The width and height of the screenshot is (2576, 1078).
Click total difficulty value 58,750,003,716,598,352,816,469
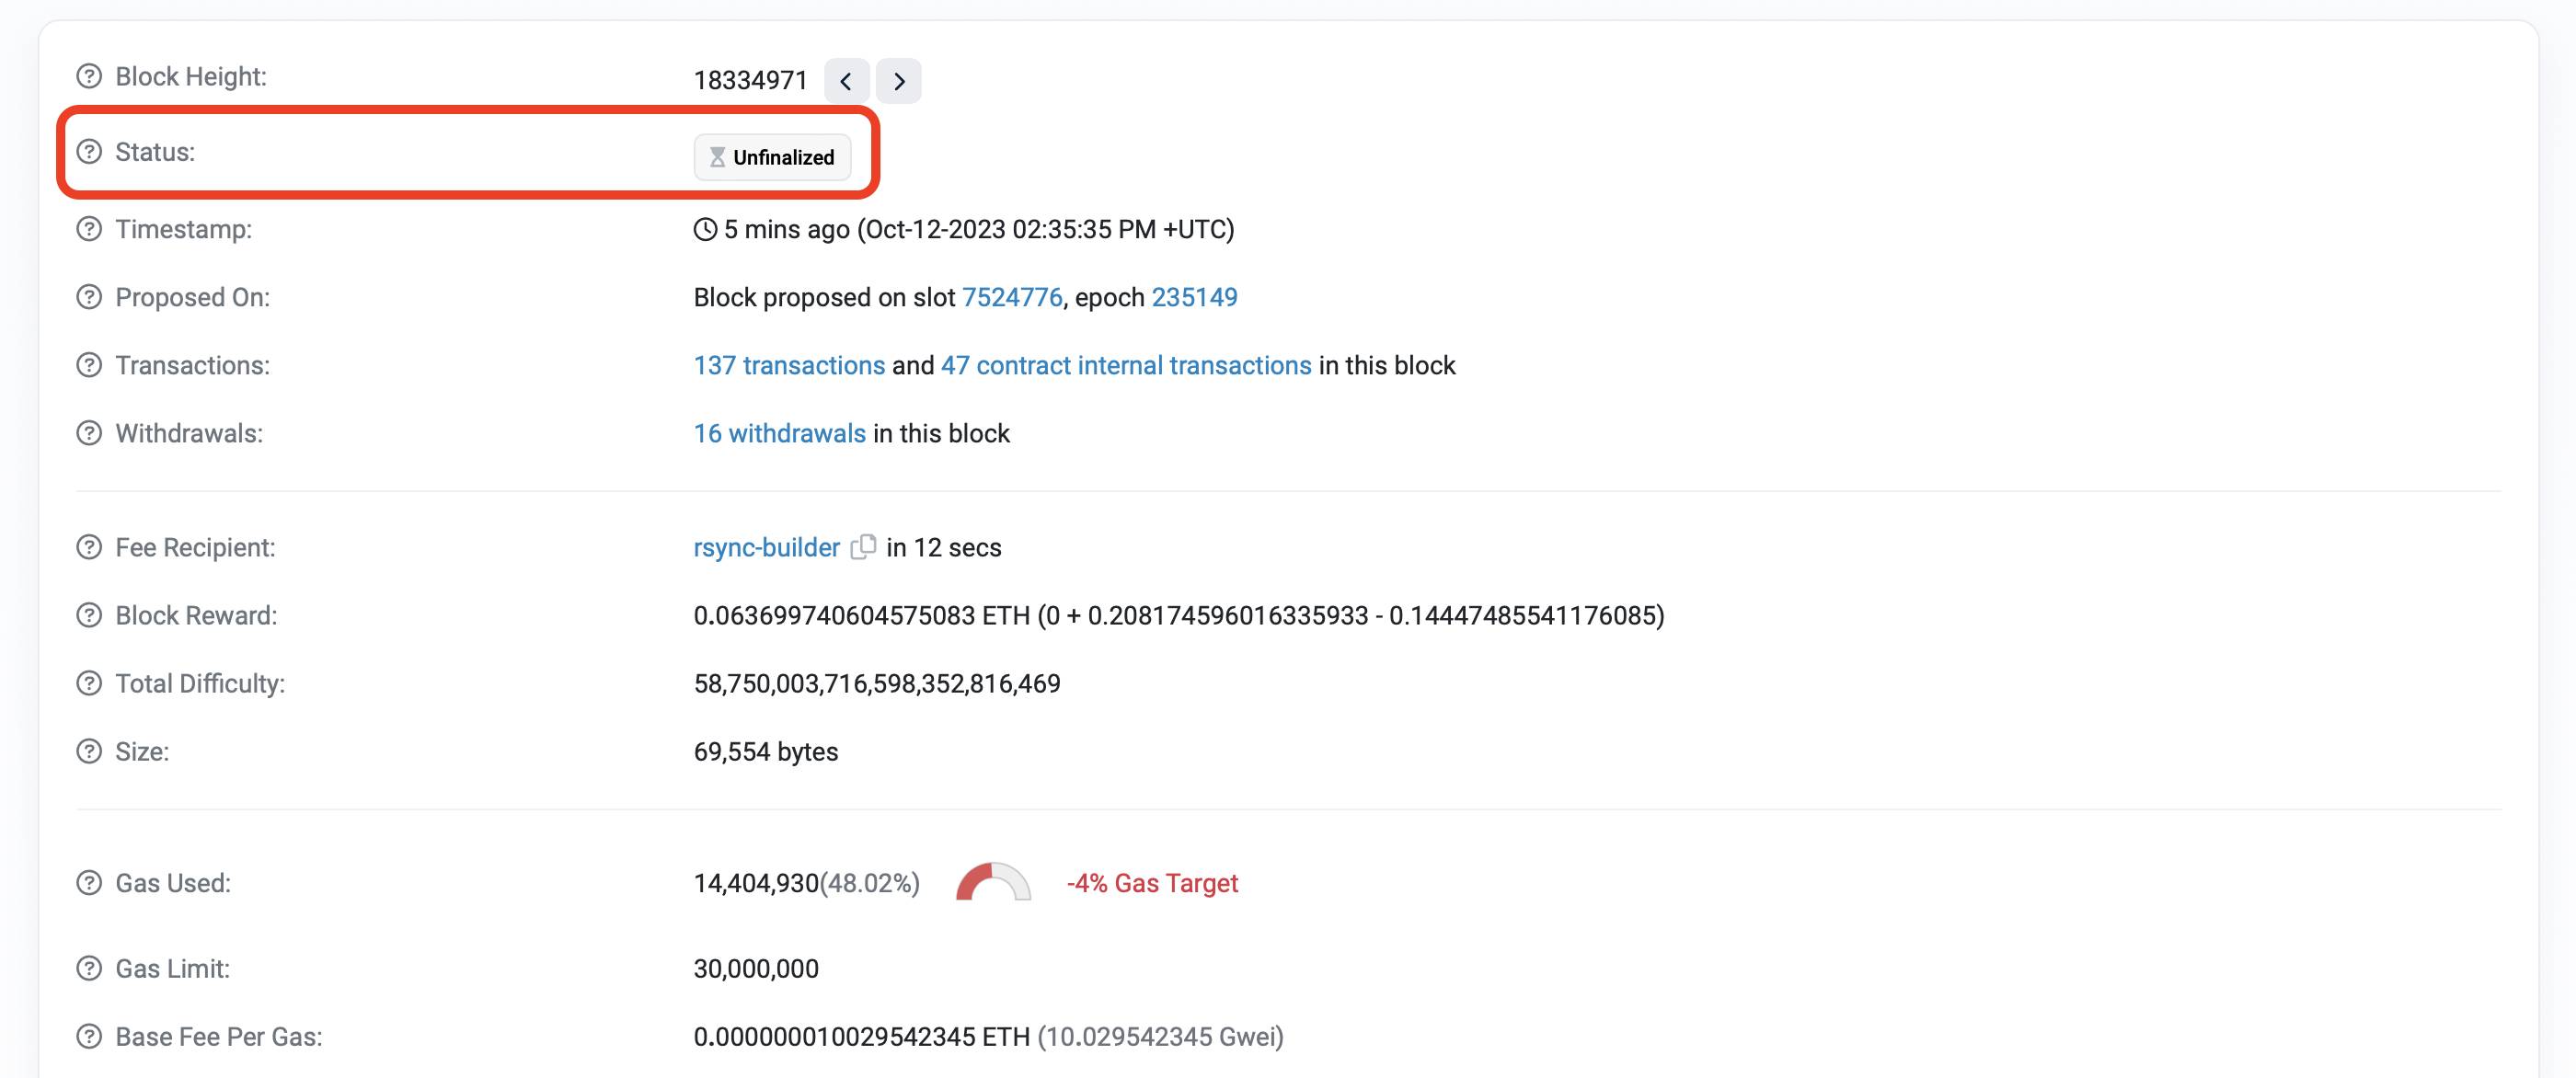tap(877, 683)
